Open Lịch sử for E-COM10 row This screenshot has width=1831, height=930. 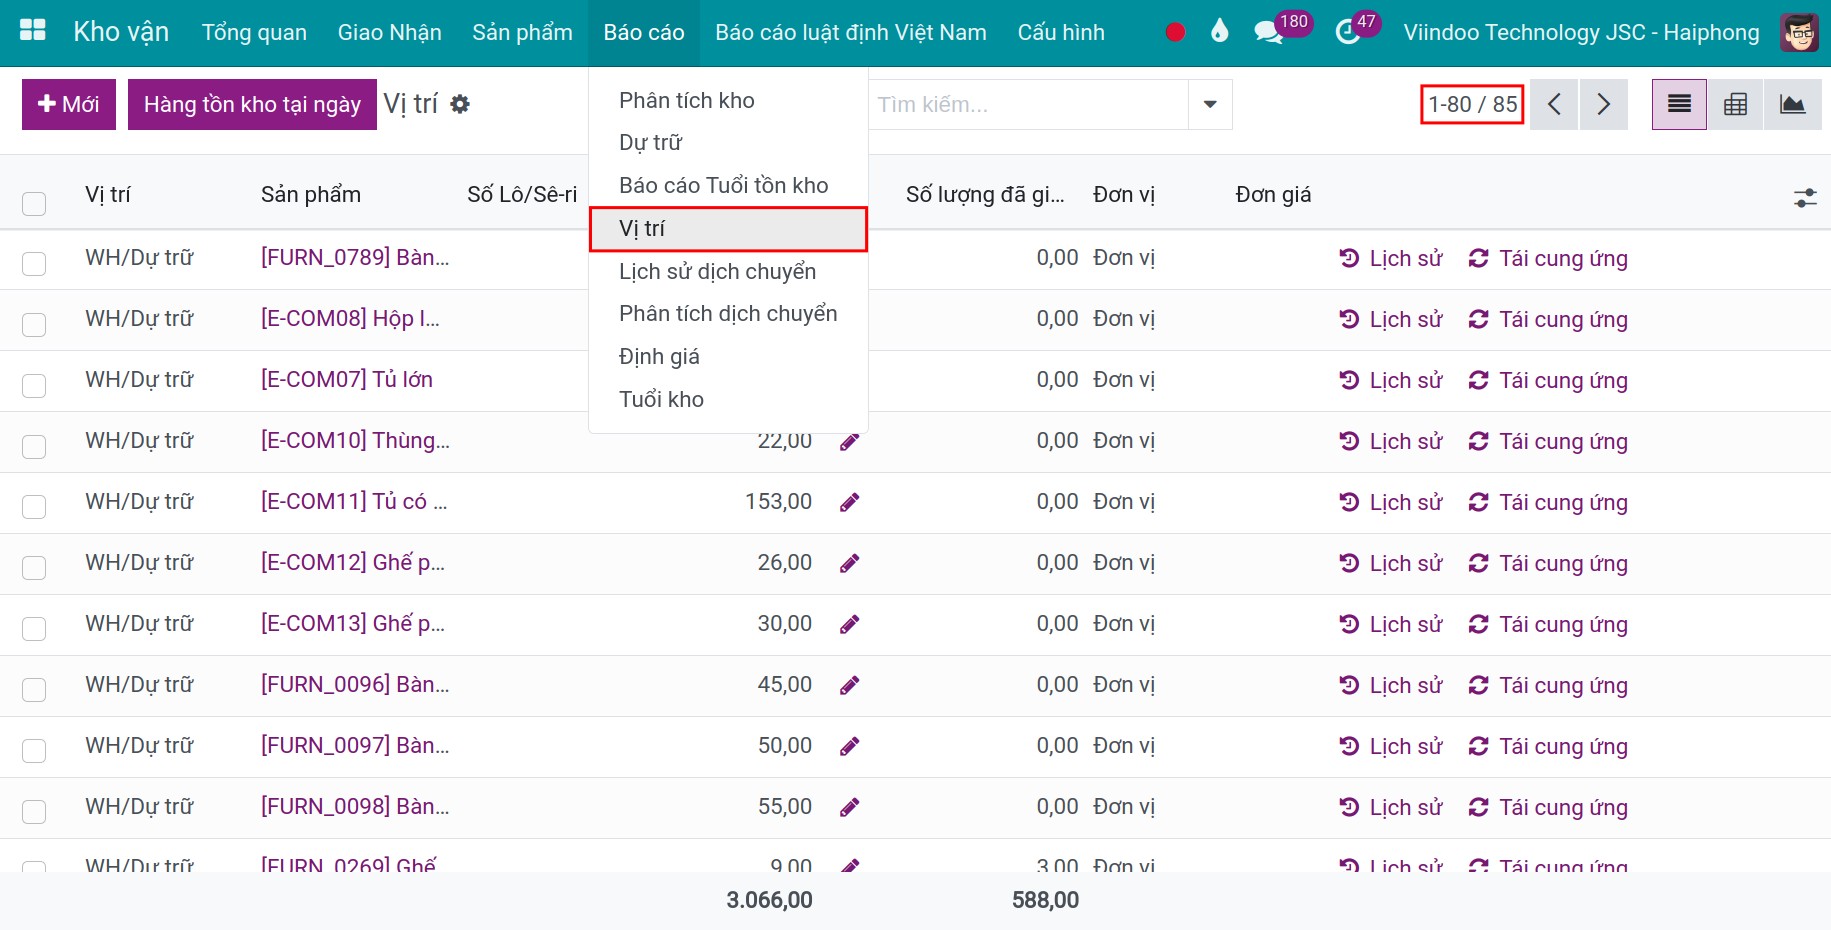click(x=1391, y=441)
